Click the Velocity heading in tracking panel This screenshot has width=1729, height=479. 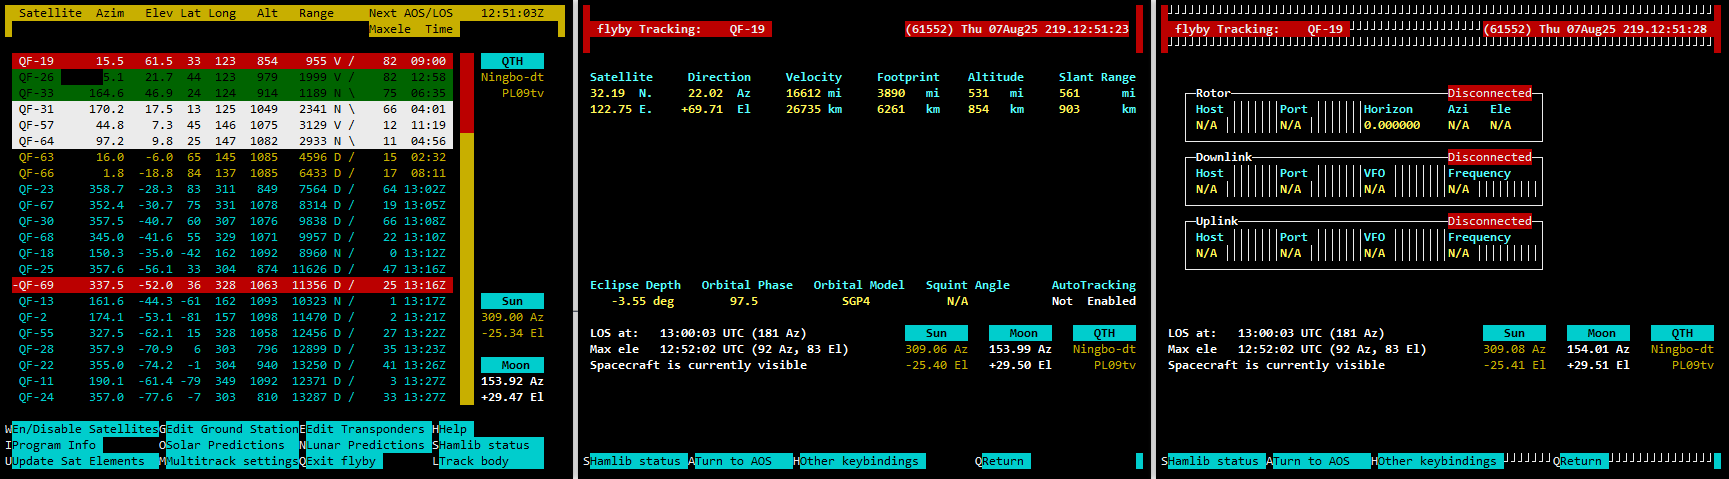813,77
